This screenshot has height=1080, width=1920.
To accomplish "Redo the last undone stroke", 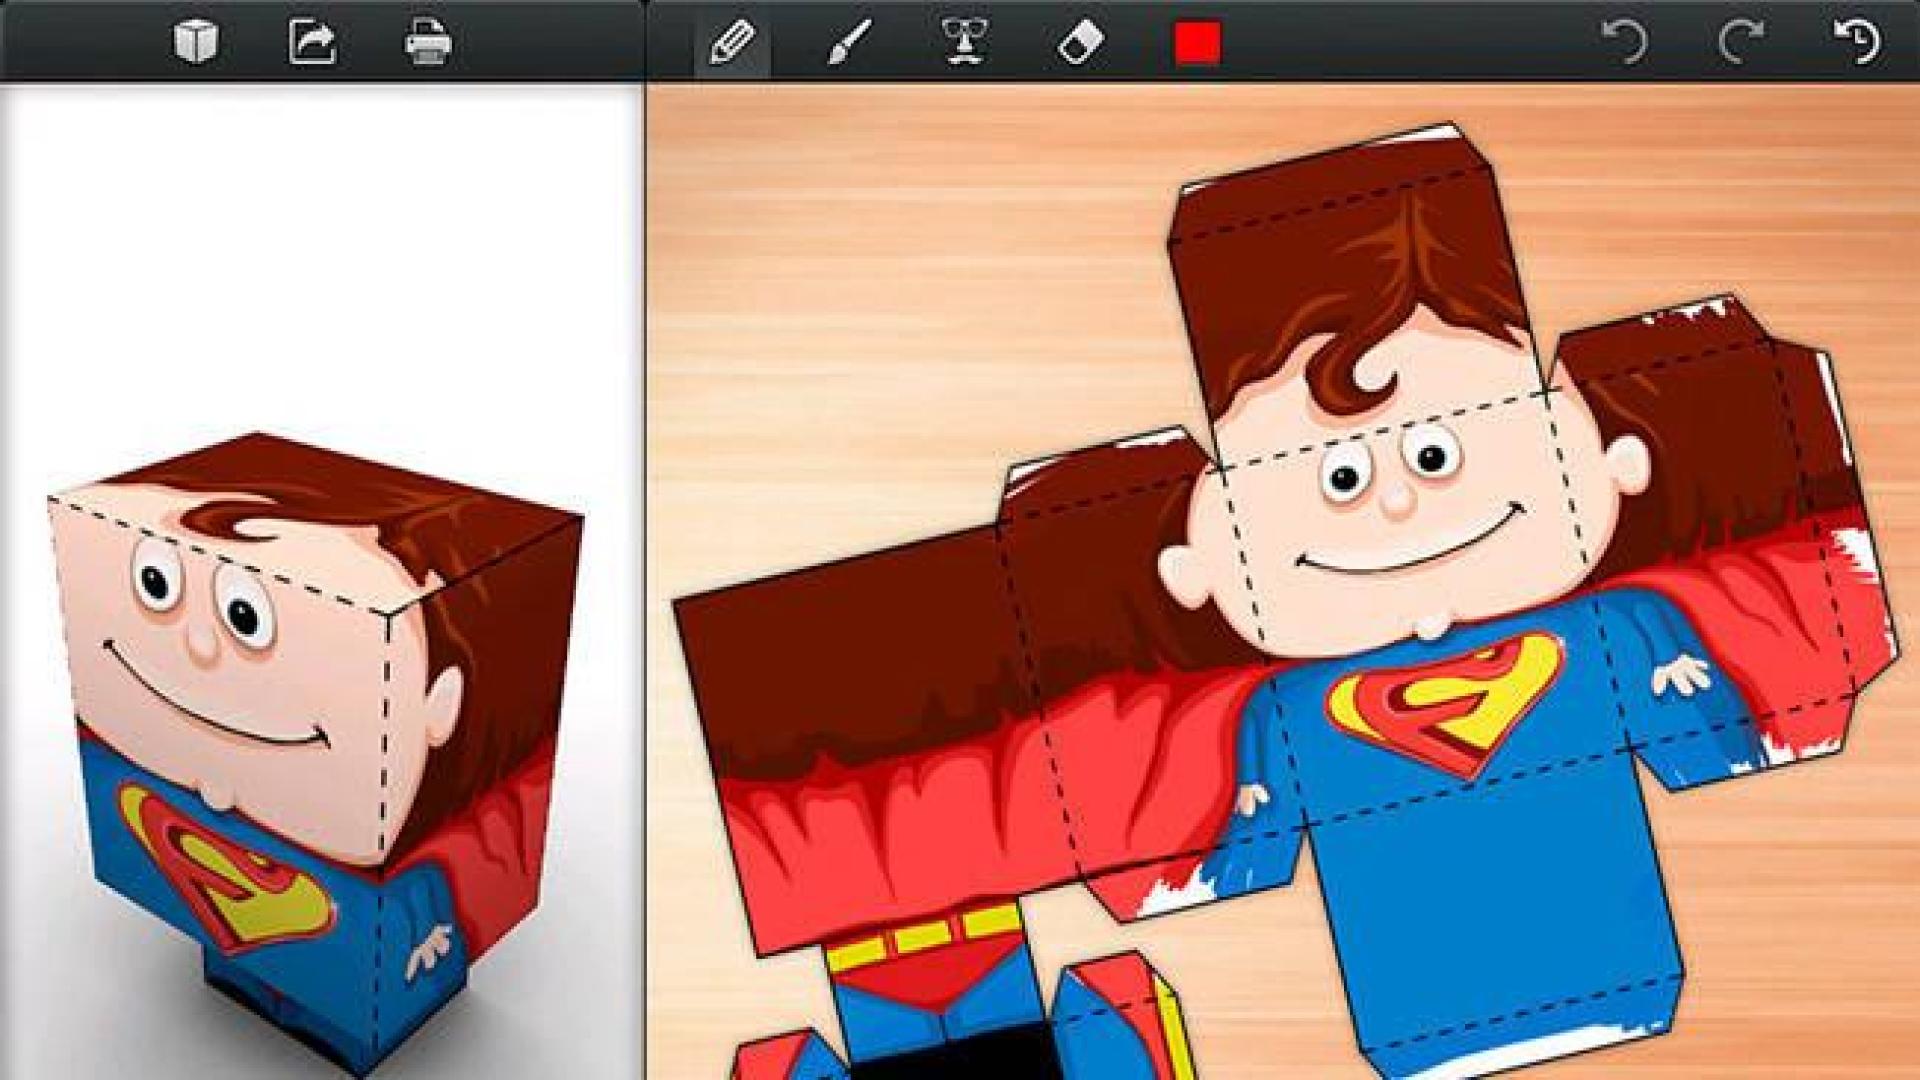I will (1741, 43).
